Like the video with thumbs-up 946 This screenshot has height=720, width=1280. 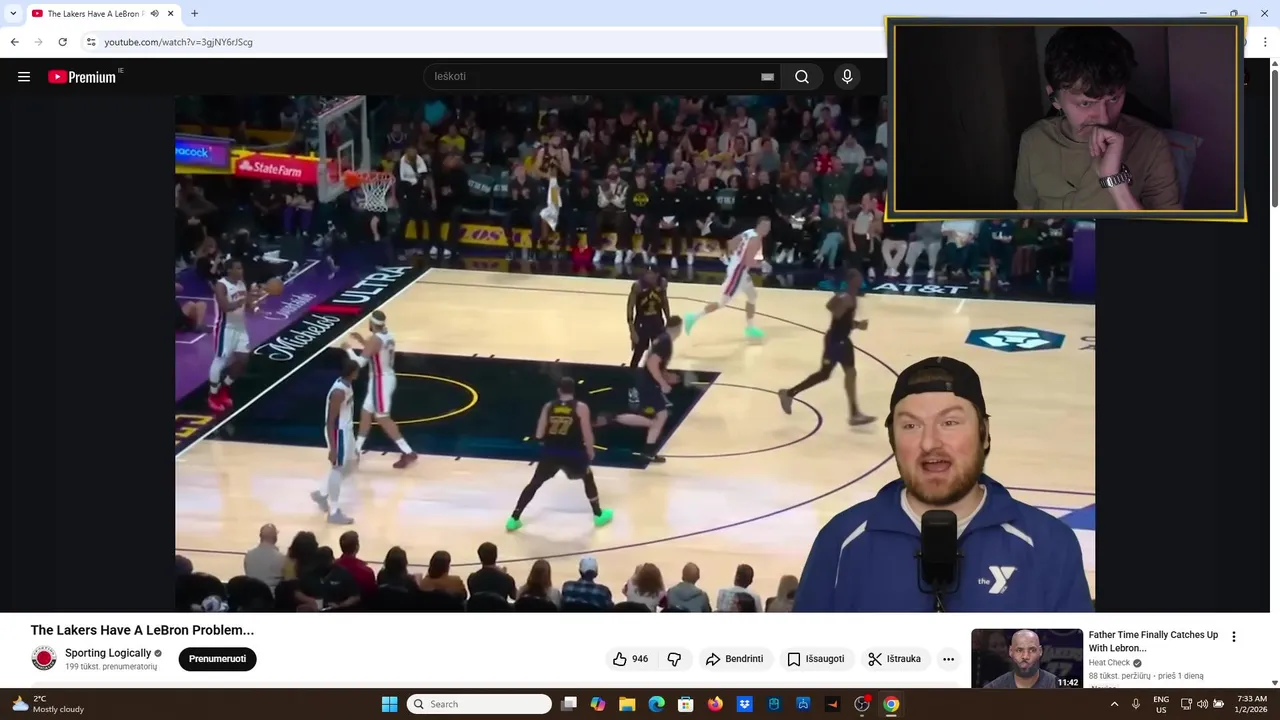point(630,659)
